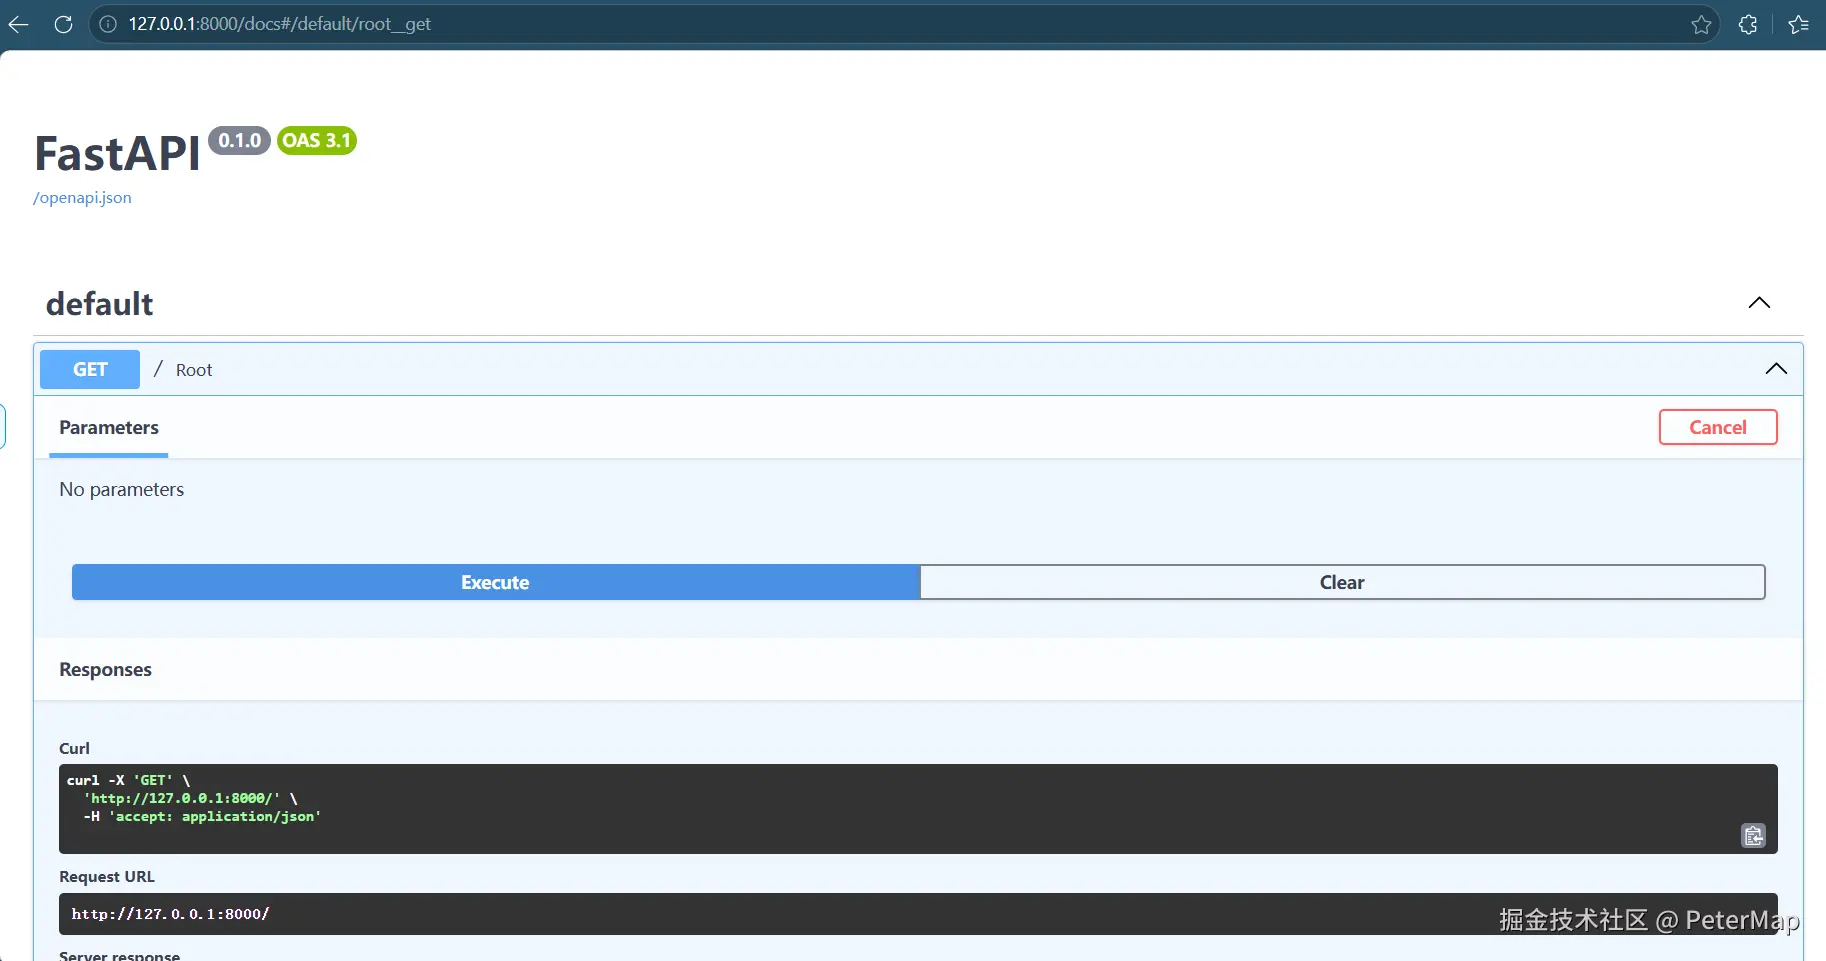Cancel the try-it-out mode
1826x961 pixels.
pos(1718,427)
